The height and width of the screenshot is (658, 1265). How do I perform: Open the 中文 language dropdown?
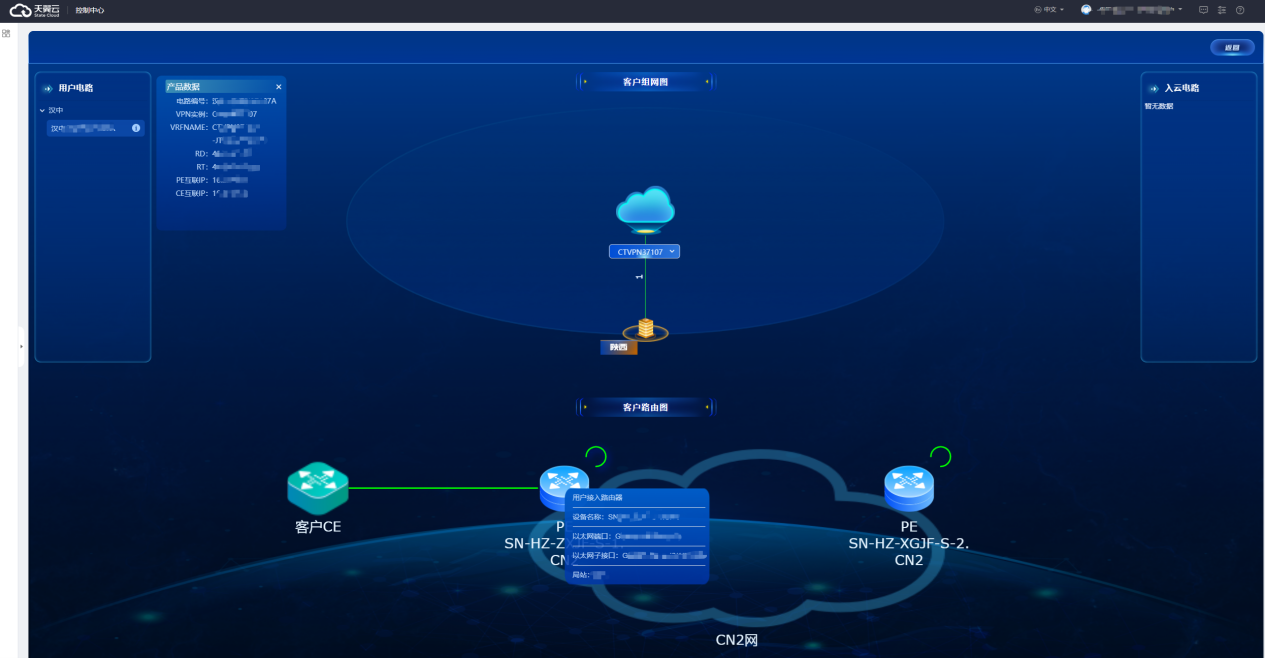(1049, 10)
